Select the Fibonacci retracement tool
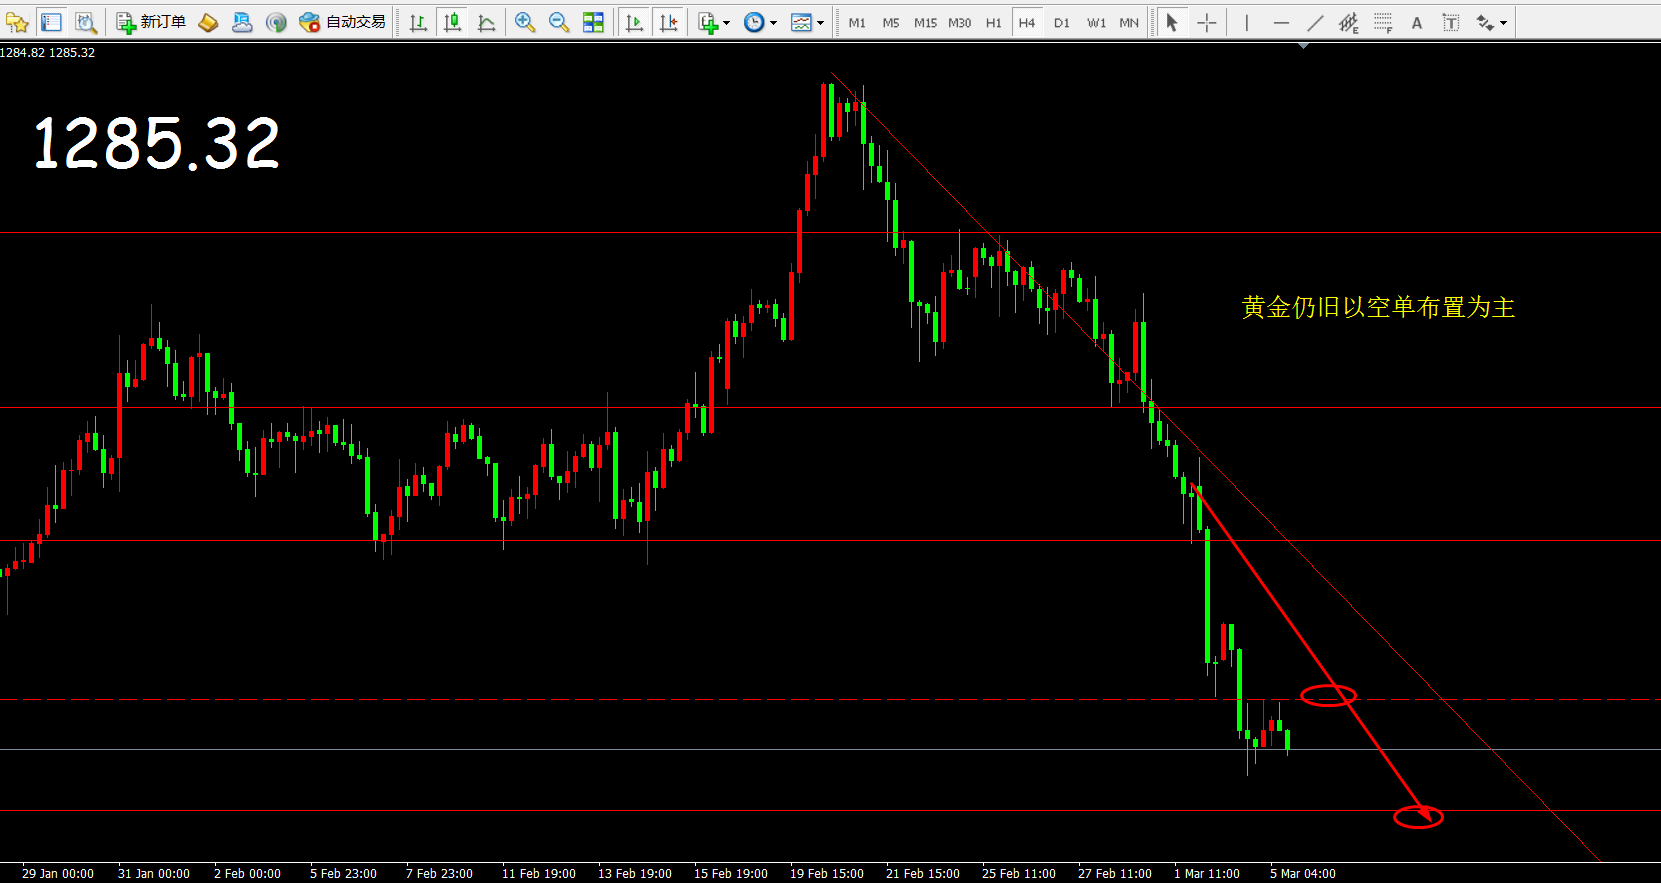The image size is (1661, 883). pos(1383,22)
